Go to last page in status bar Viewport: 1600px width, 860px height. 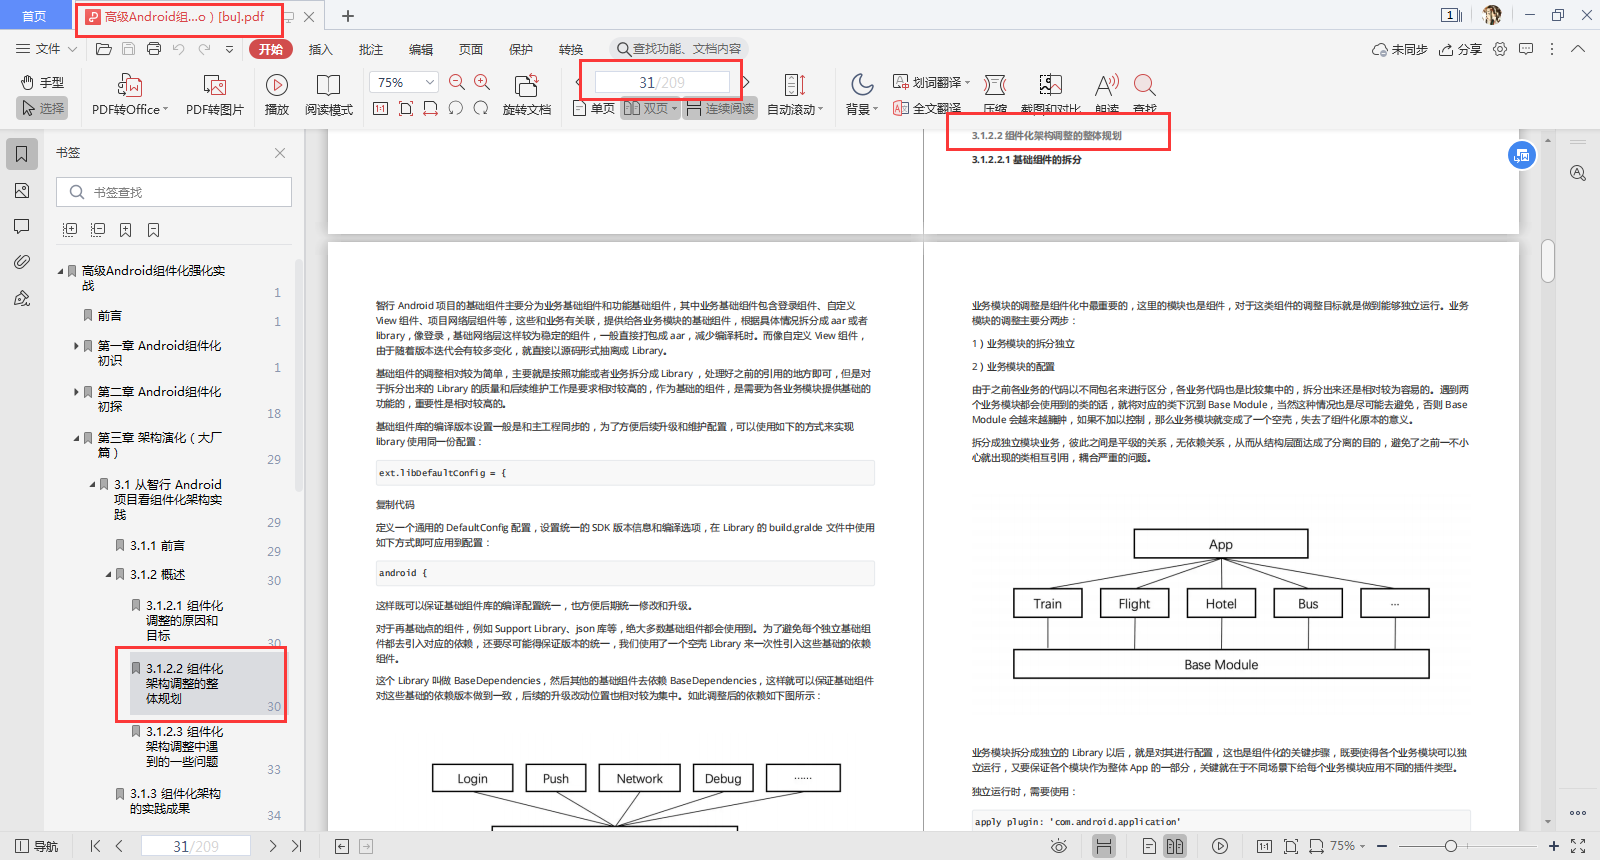point(297,846)
